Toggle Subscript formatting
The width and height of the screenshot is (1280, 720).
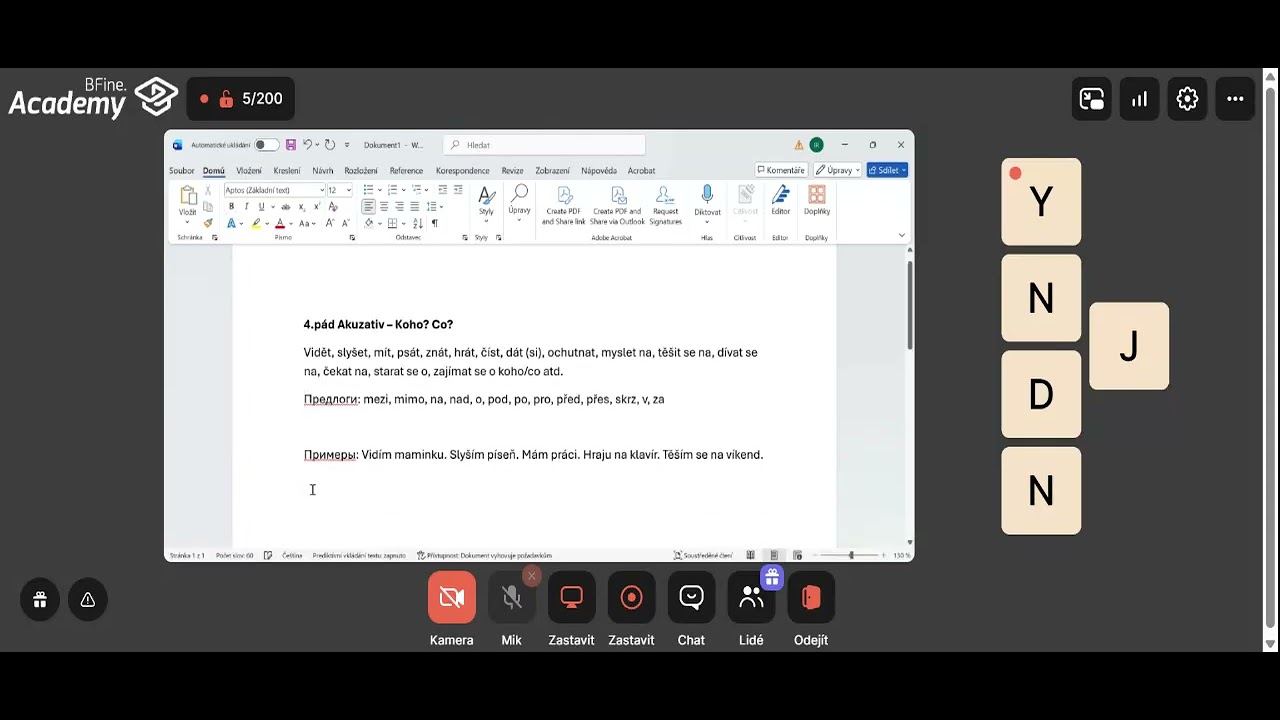[x=302, y=207]
